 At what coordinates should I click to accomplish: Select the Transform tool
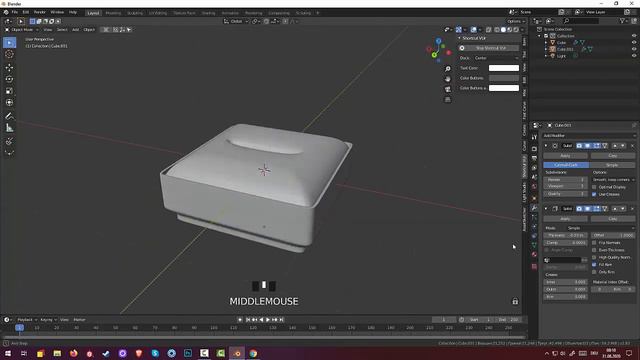click(9, 103)
